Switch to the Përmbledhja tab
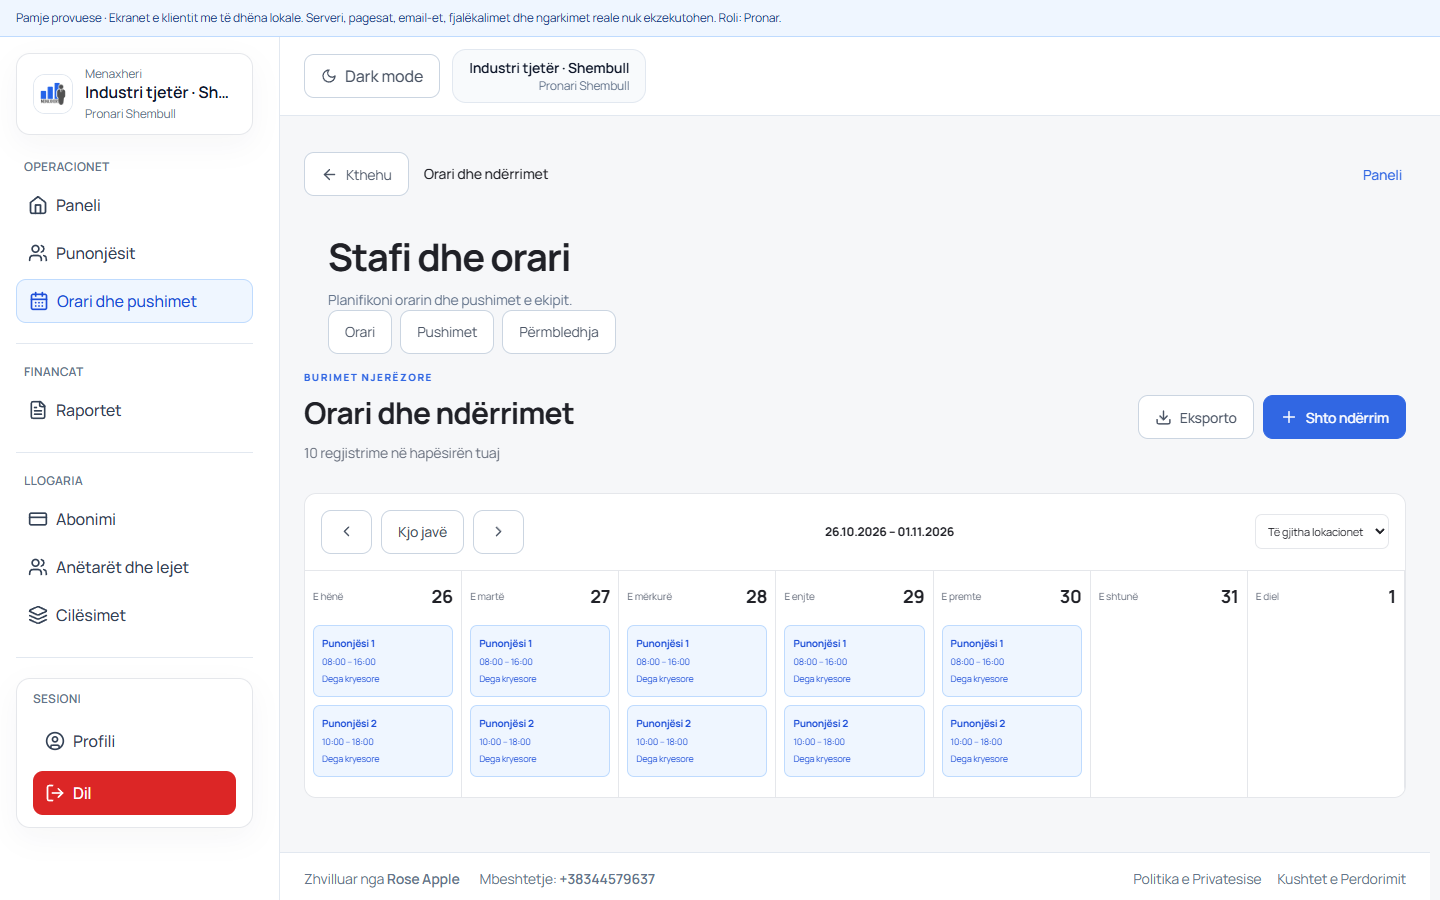Screen dimensions: 1440x900 [559, 332]
